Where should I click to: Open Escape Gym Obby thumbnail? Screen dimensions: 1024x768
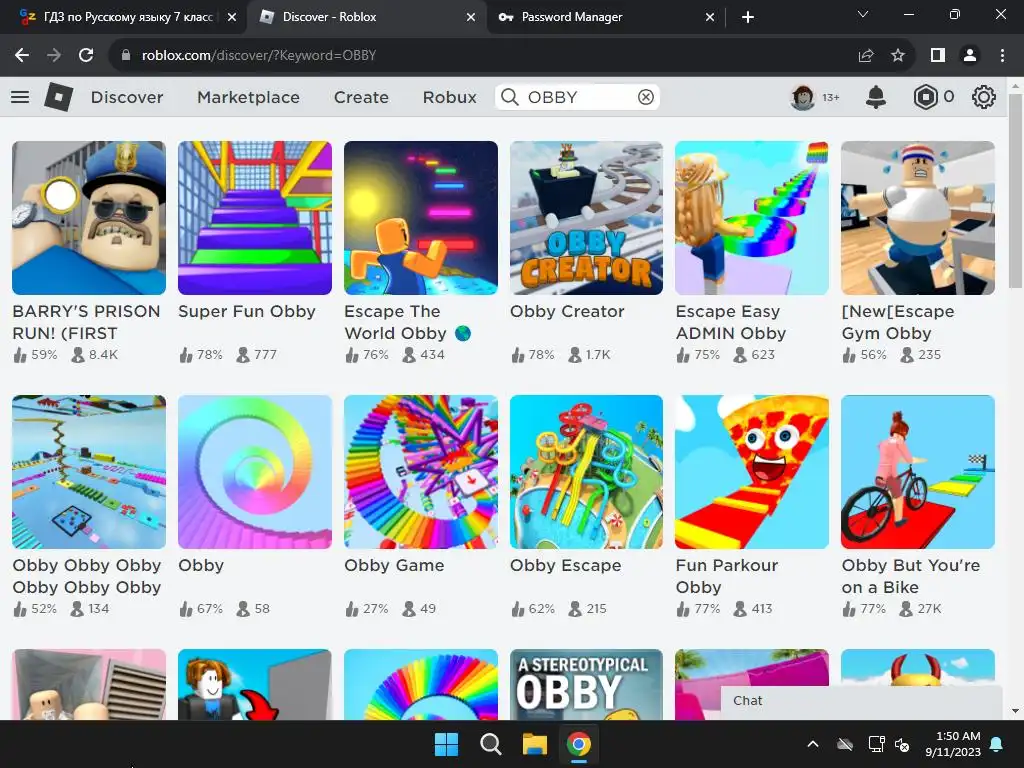click(x=918, y=217)
